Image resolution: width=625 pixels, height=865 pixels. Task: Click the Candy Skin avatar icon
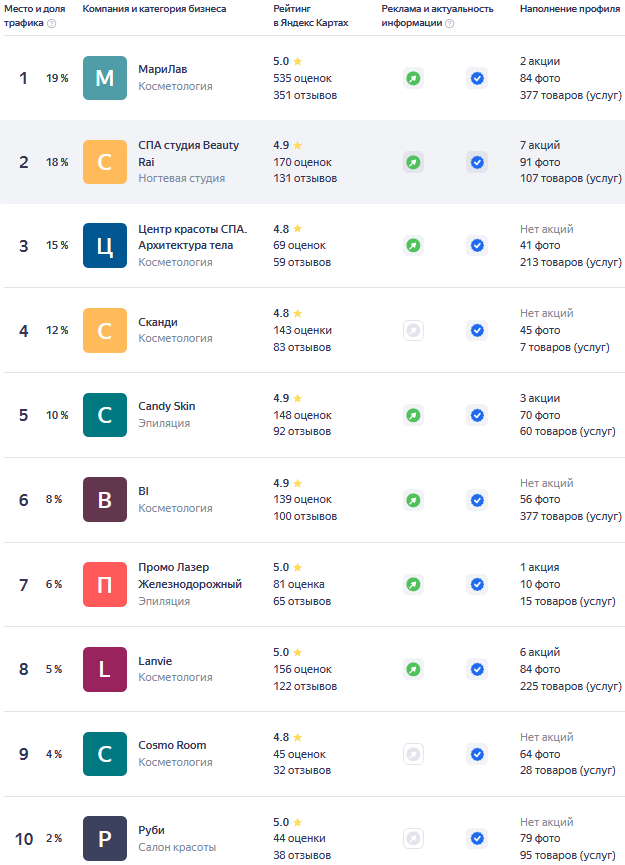click(x=105, y=415)
